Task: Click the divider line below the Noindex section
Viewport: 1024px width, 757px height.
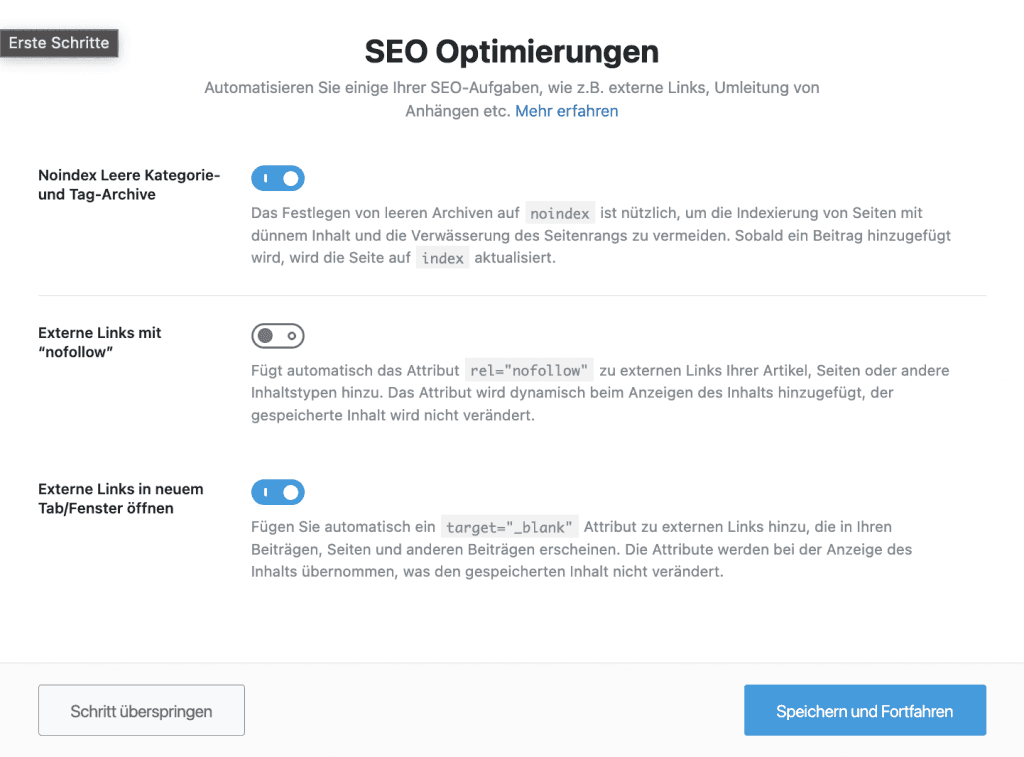Action: click(x=511, y=296)
